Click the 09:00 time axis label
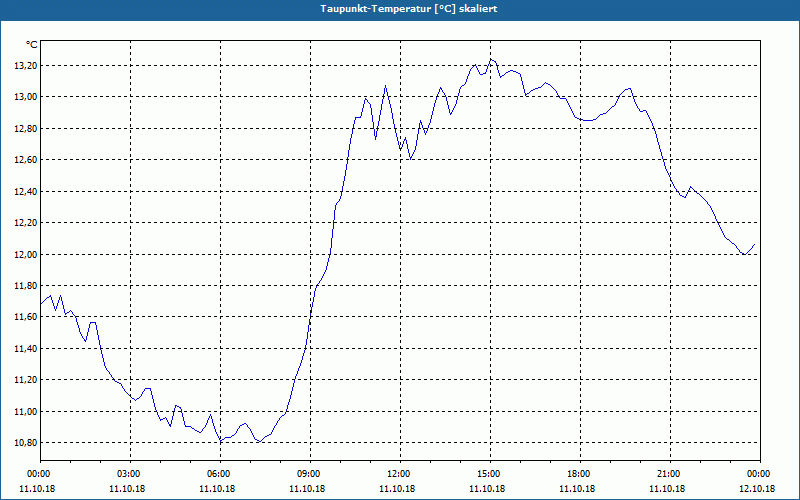 310,474
